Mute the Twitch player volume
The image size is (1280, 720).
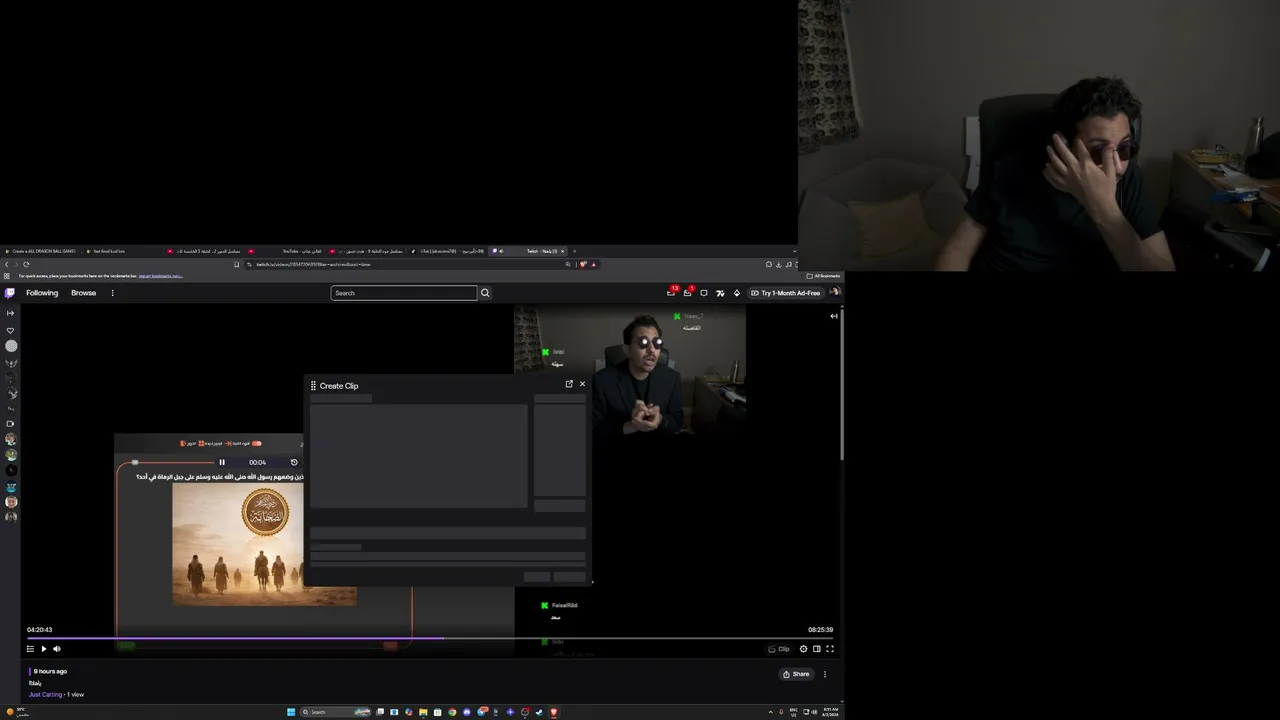tap(57, 649)
